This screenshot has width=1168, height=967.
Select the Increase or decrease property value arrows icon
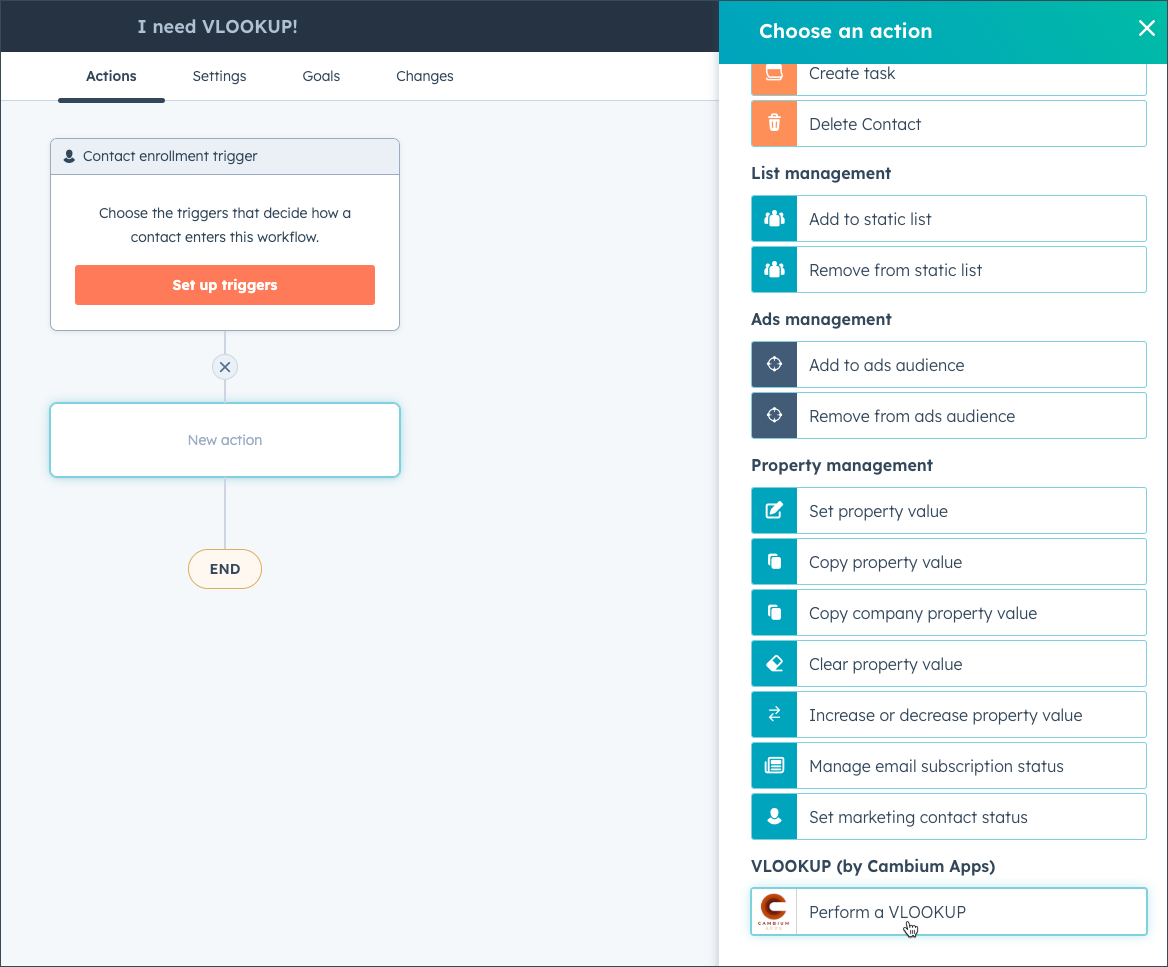point(774,714)
